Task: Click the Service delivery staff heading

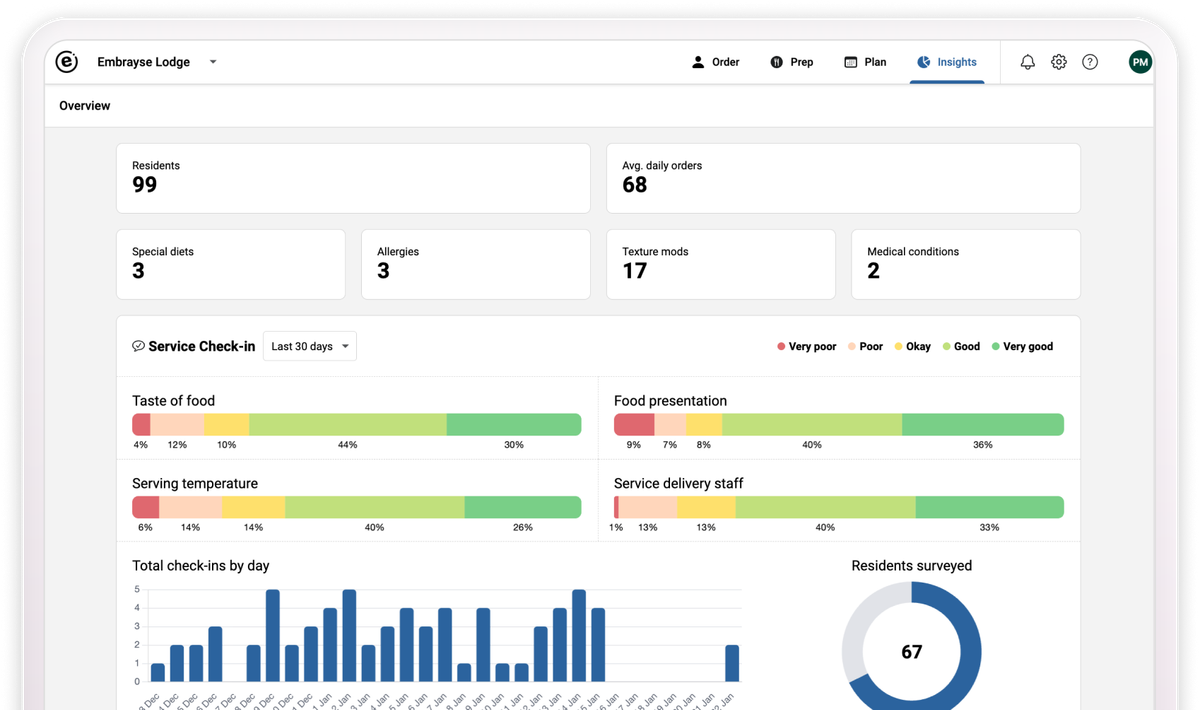Action: click(679, 484)
